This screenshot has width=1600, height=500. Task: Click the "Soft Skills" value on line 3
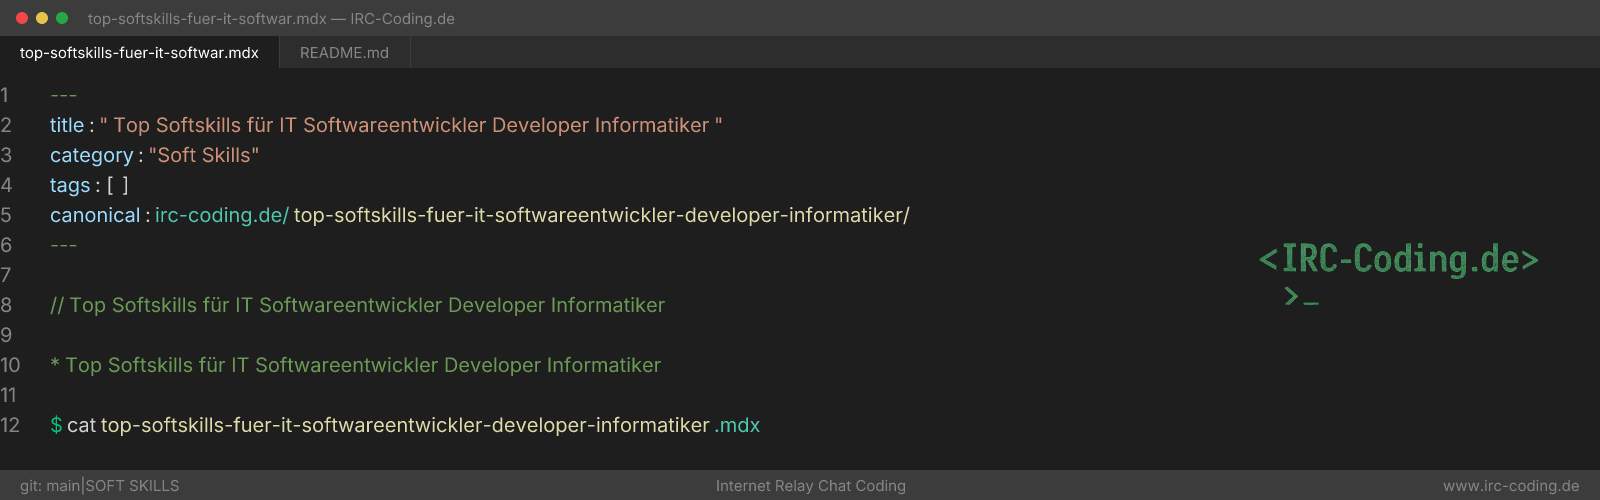click(x=204, y=155)
